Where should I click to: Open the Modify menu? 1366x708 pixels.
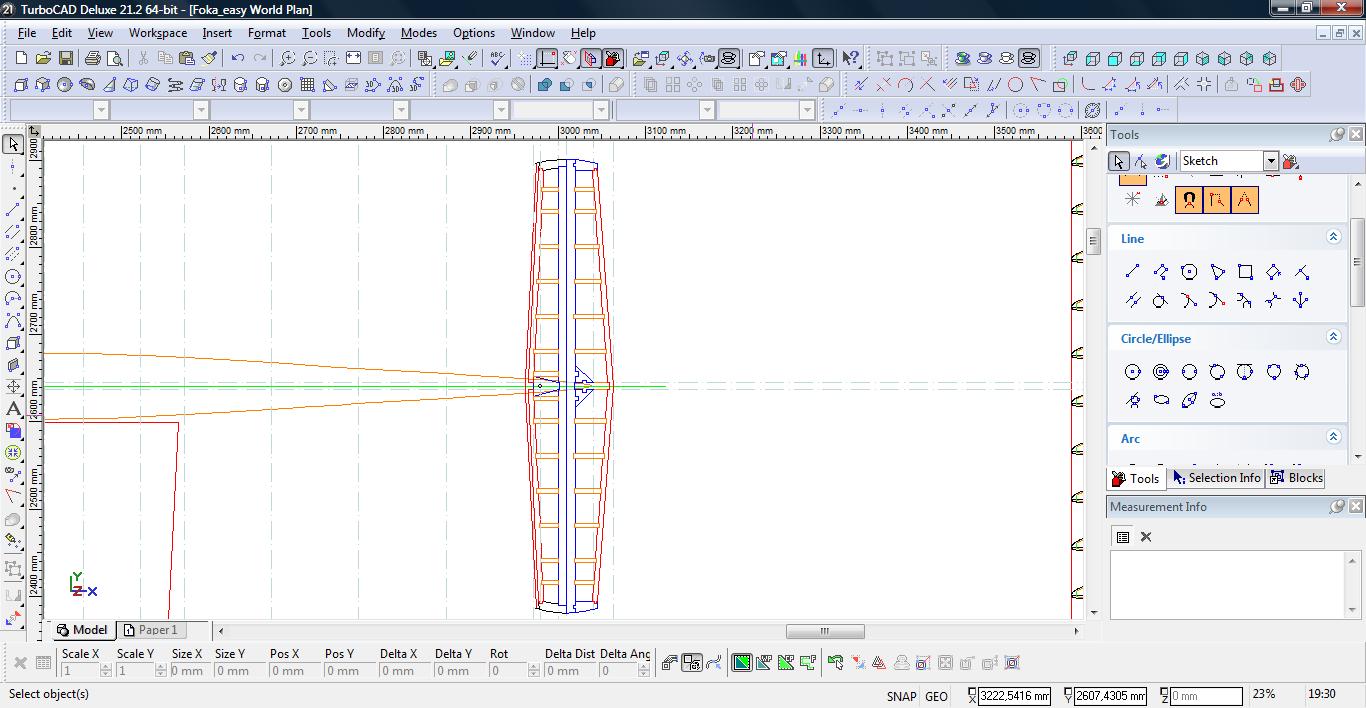tap(365, 33)
